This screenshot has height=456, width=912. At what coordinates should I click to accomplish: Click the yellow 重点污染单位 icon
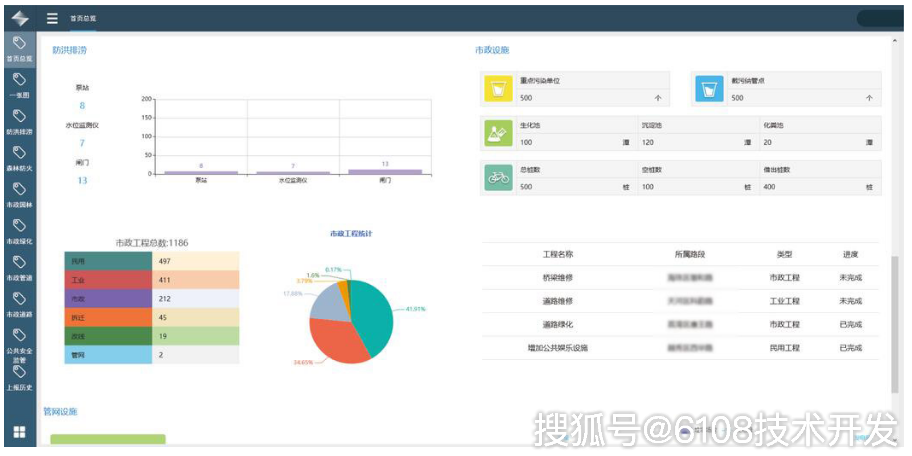click(x=498, y=89)
